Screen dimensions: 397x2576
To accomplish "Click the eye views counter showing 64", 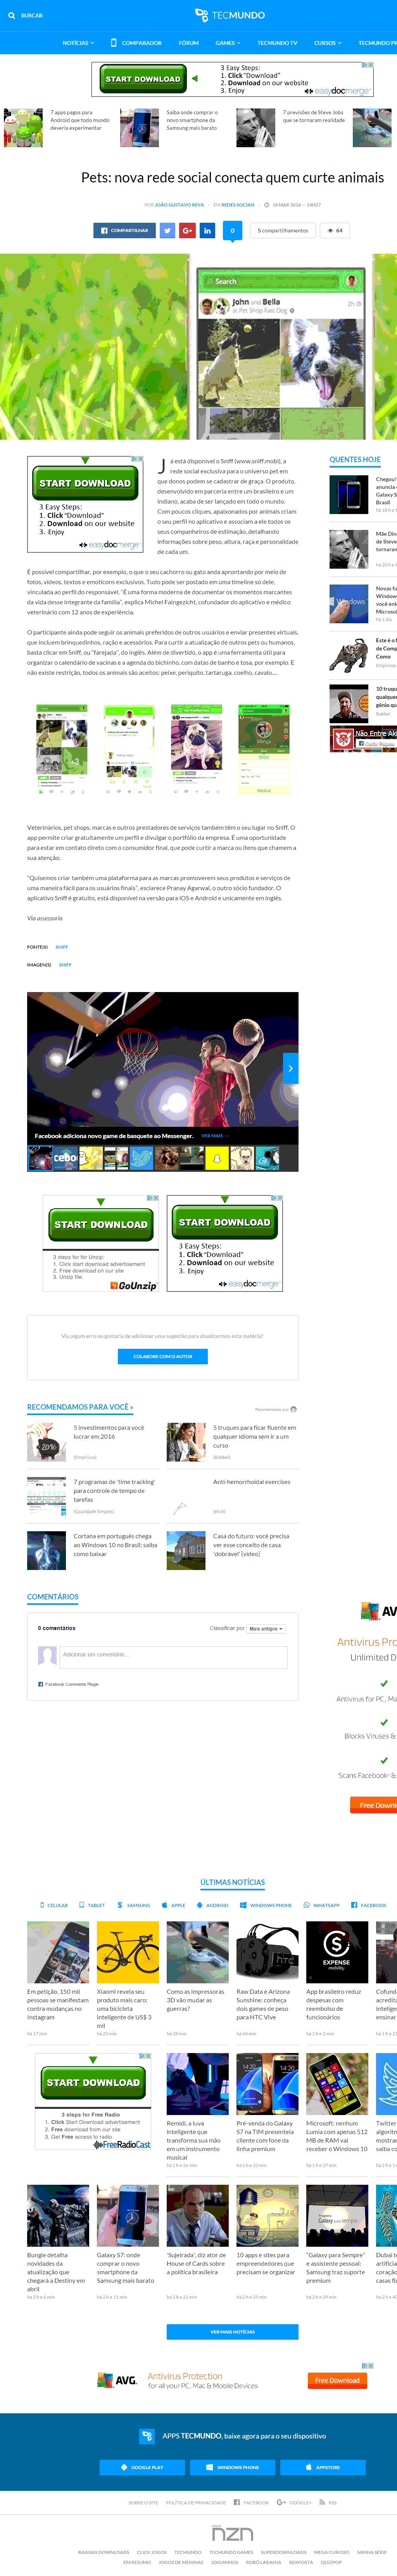I will (x=334, y=230).
